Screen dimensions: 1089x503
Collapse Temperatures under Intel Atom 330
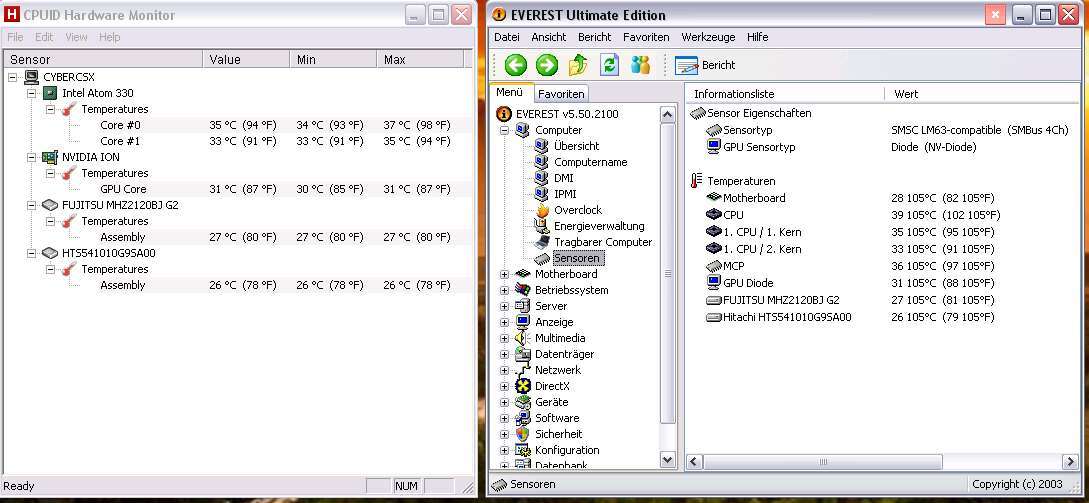click(x=50, y=109)
